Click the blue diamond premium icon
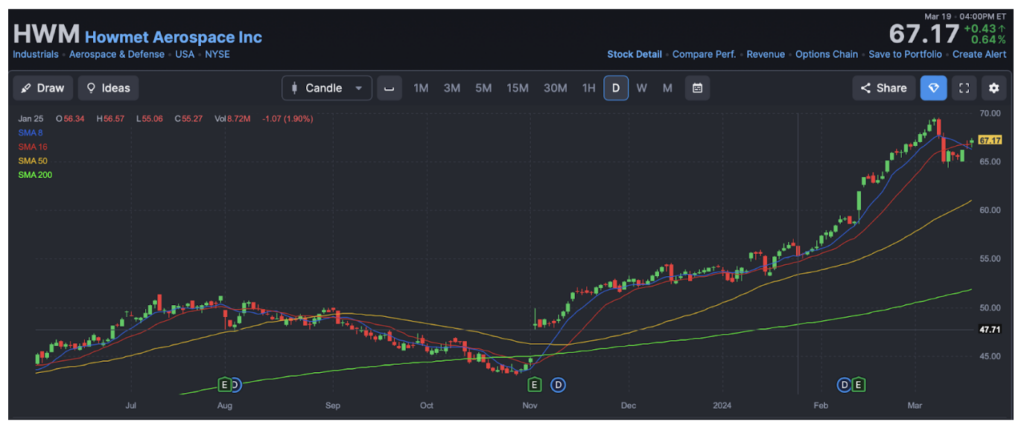The width and height of the screenshot is (1024, 425). pos(933,88)
